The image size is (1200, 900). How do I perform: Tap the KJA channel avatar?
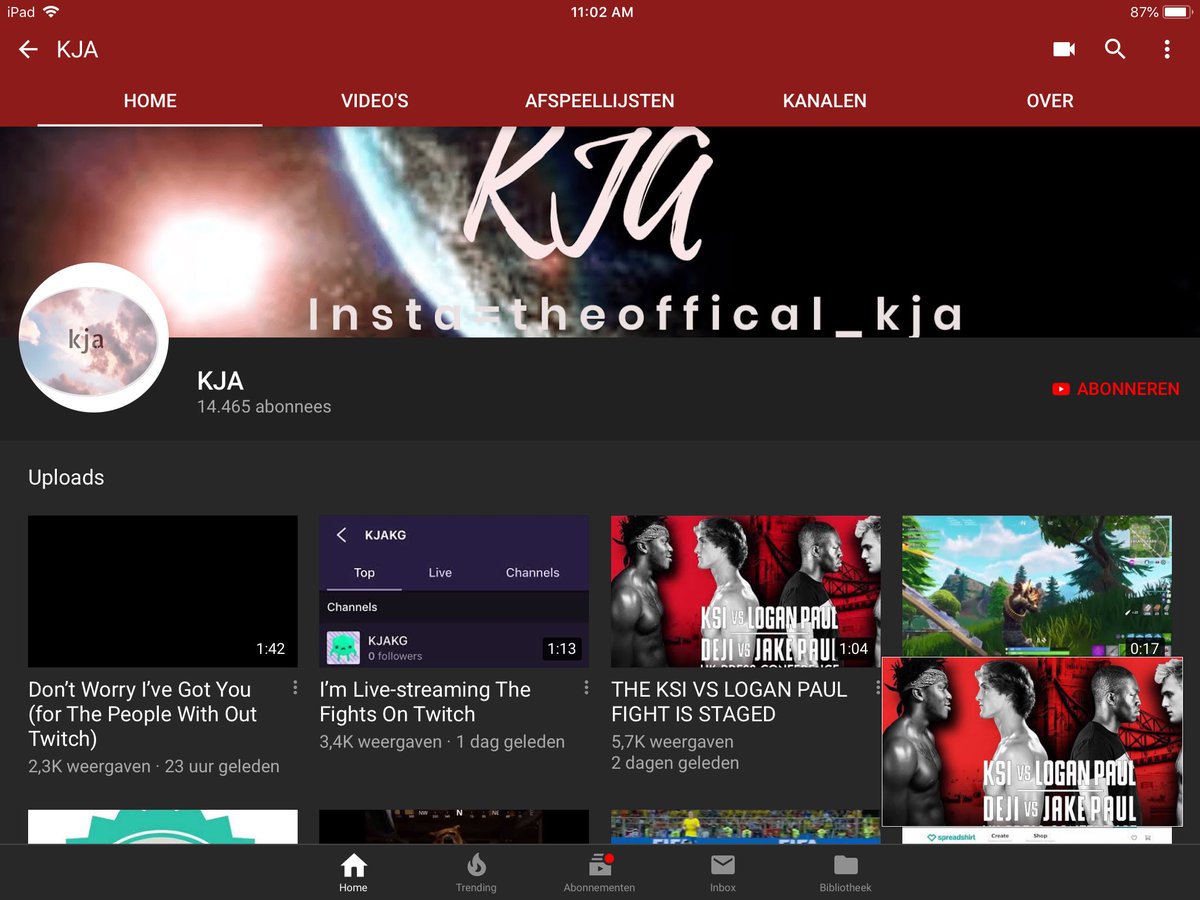click(x=93, y=337)
